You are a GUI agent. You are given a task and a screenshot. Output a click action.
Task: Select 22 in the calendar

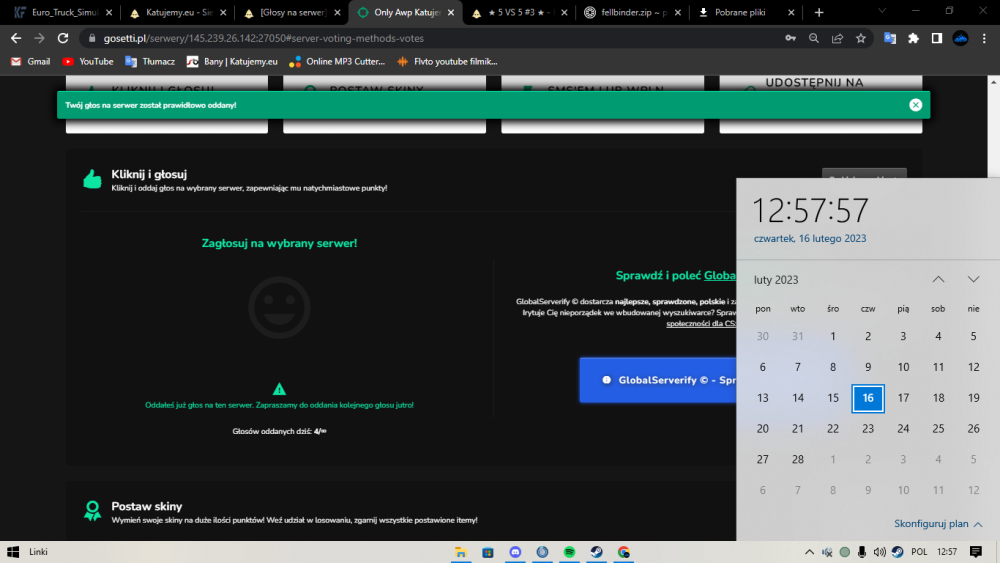tap(833, 428)
